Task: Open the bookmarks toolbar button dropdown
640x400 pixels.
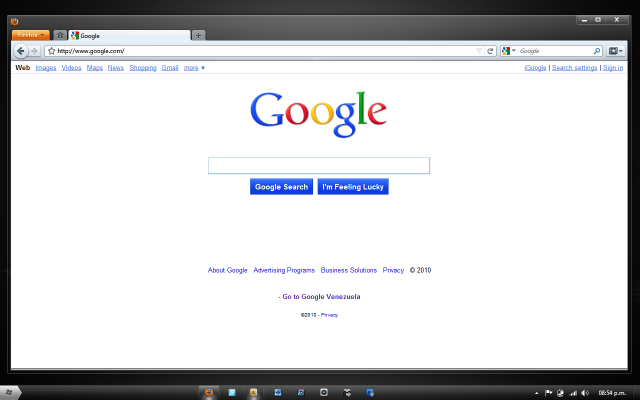Action: tap(616, 51)
